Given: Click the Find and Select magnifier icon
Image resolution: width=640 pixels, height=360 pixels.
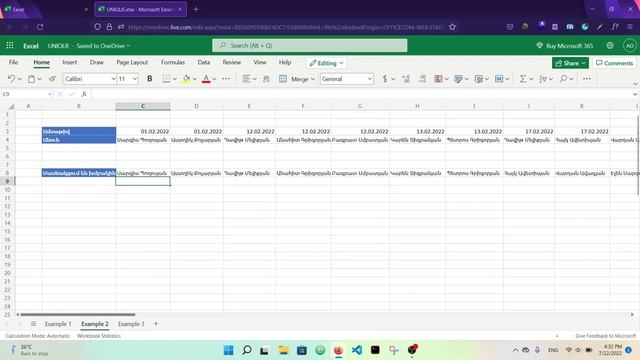Looking at the screenshot, I should point(563,79).
